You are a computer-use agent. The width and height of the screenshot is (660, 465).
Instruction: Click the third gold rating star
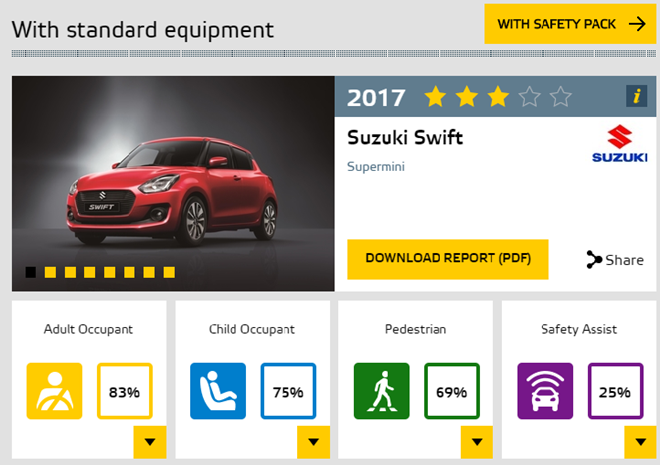tap(498, 96)
